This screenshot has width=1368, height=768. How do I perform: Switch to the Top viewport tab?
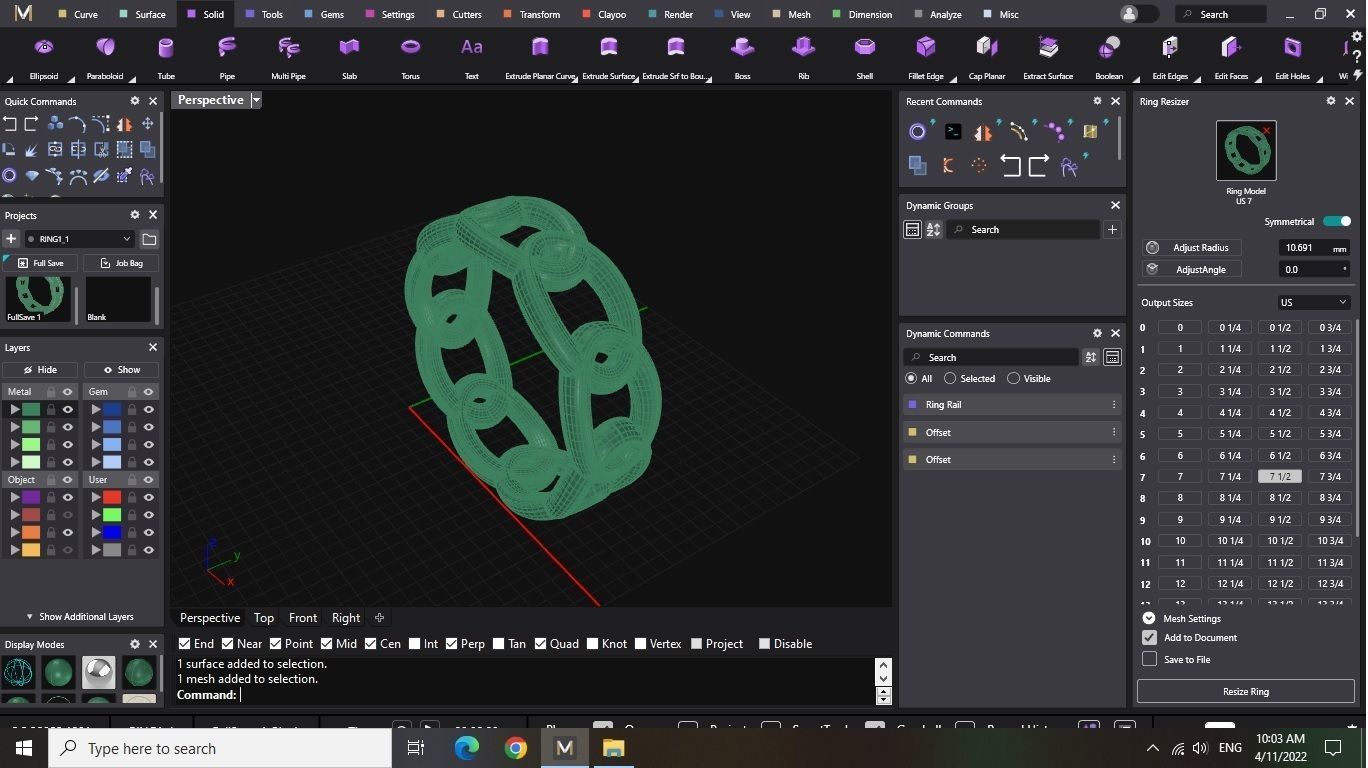[264, 618]
